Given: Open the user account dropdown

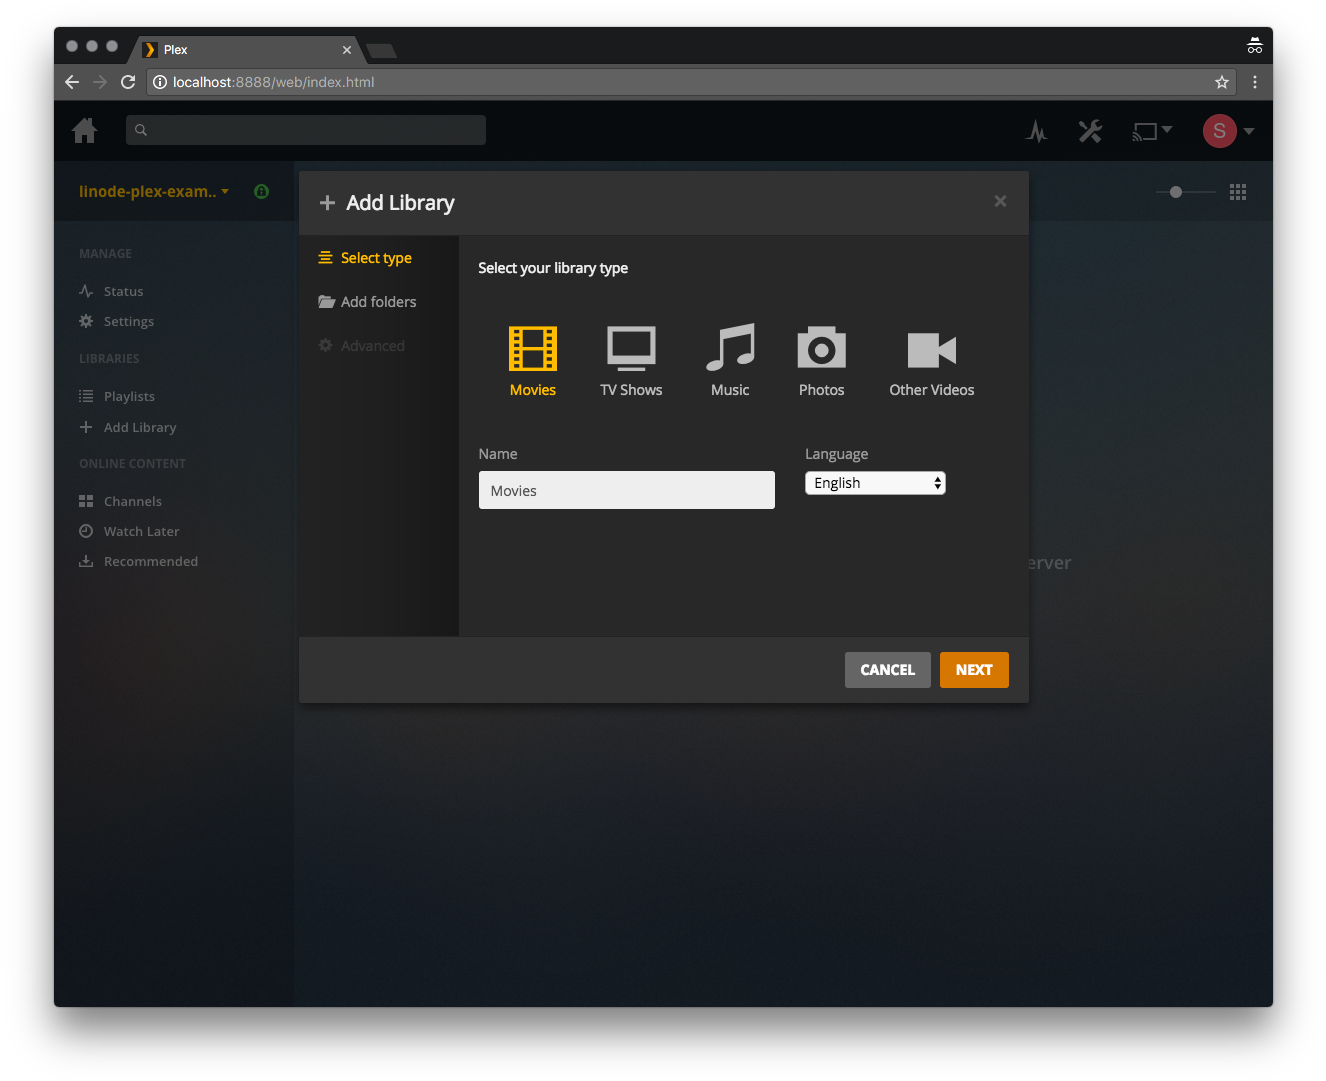Looking at the screenshot, I should (x=1228, y=131).
